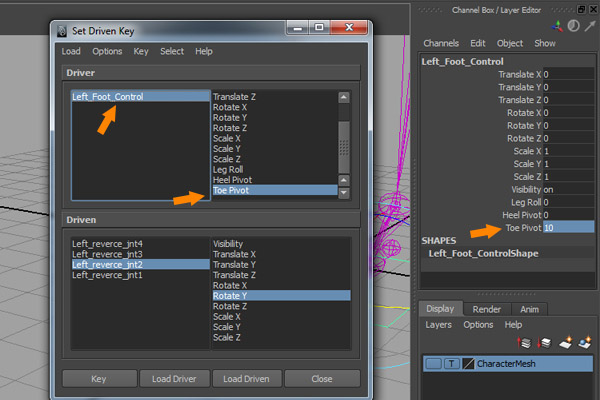Viewport: 600px width, 400px height.
Task: Open the Key menu in Set Driven Key
Action: pos(141,51)
